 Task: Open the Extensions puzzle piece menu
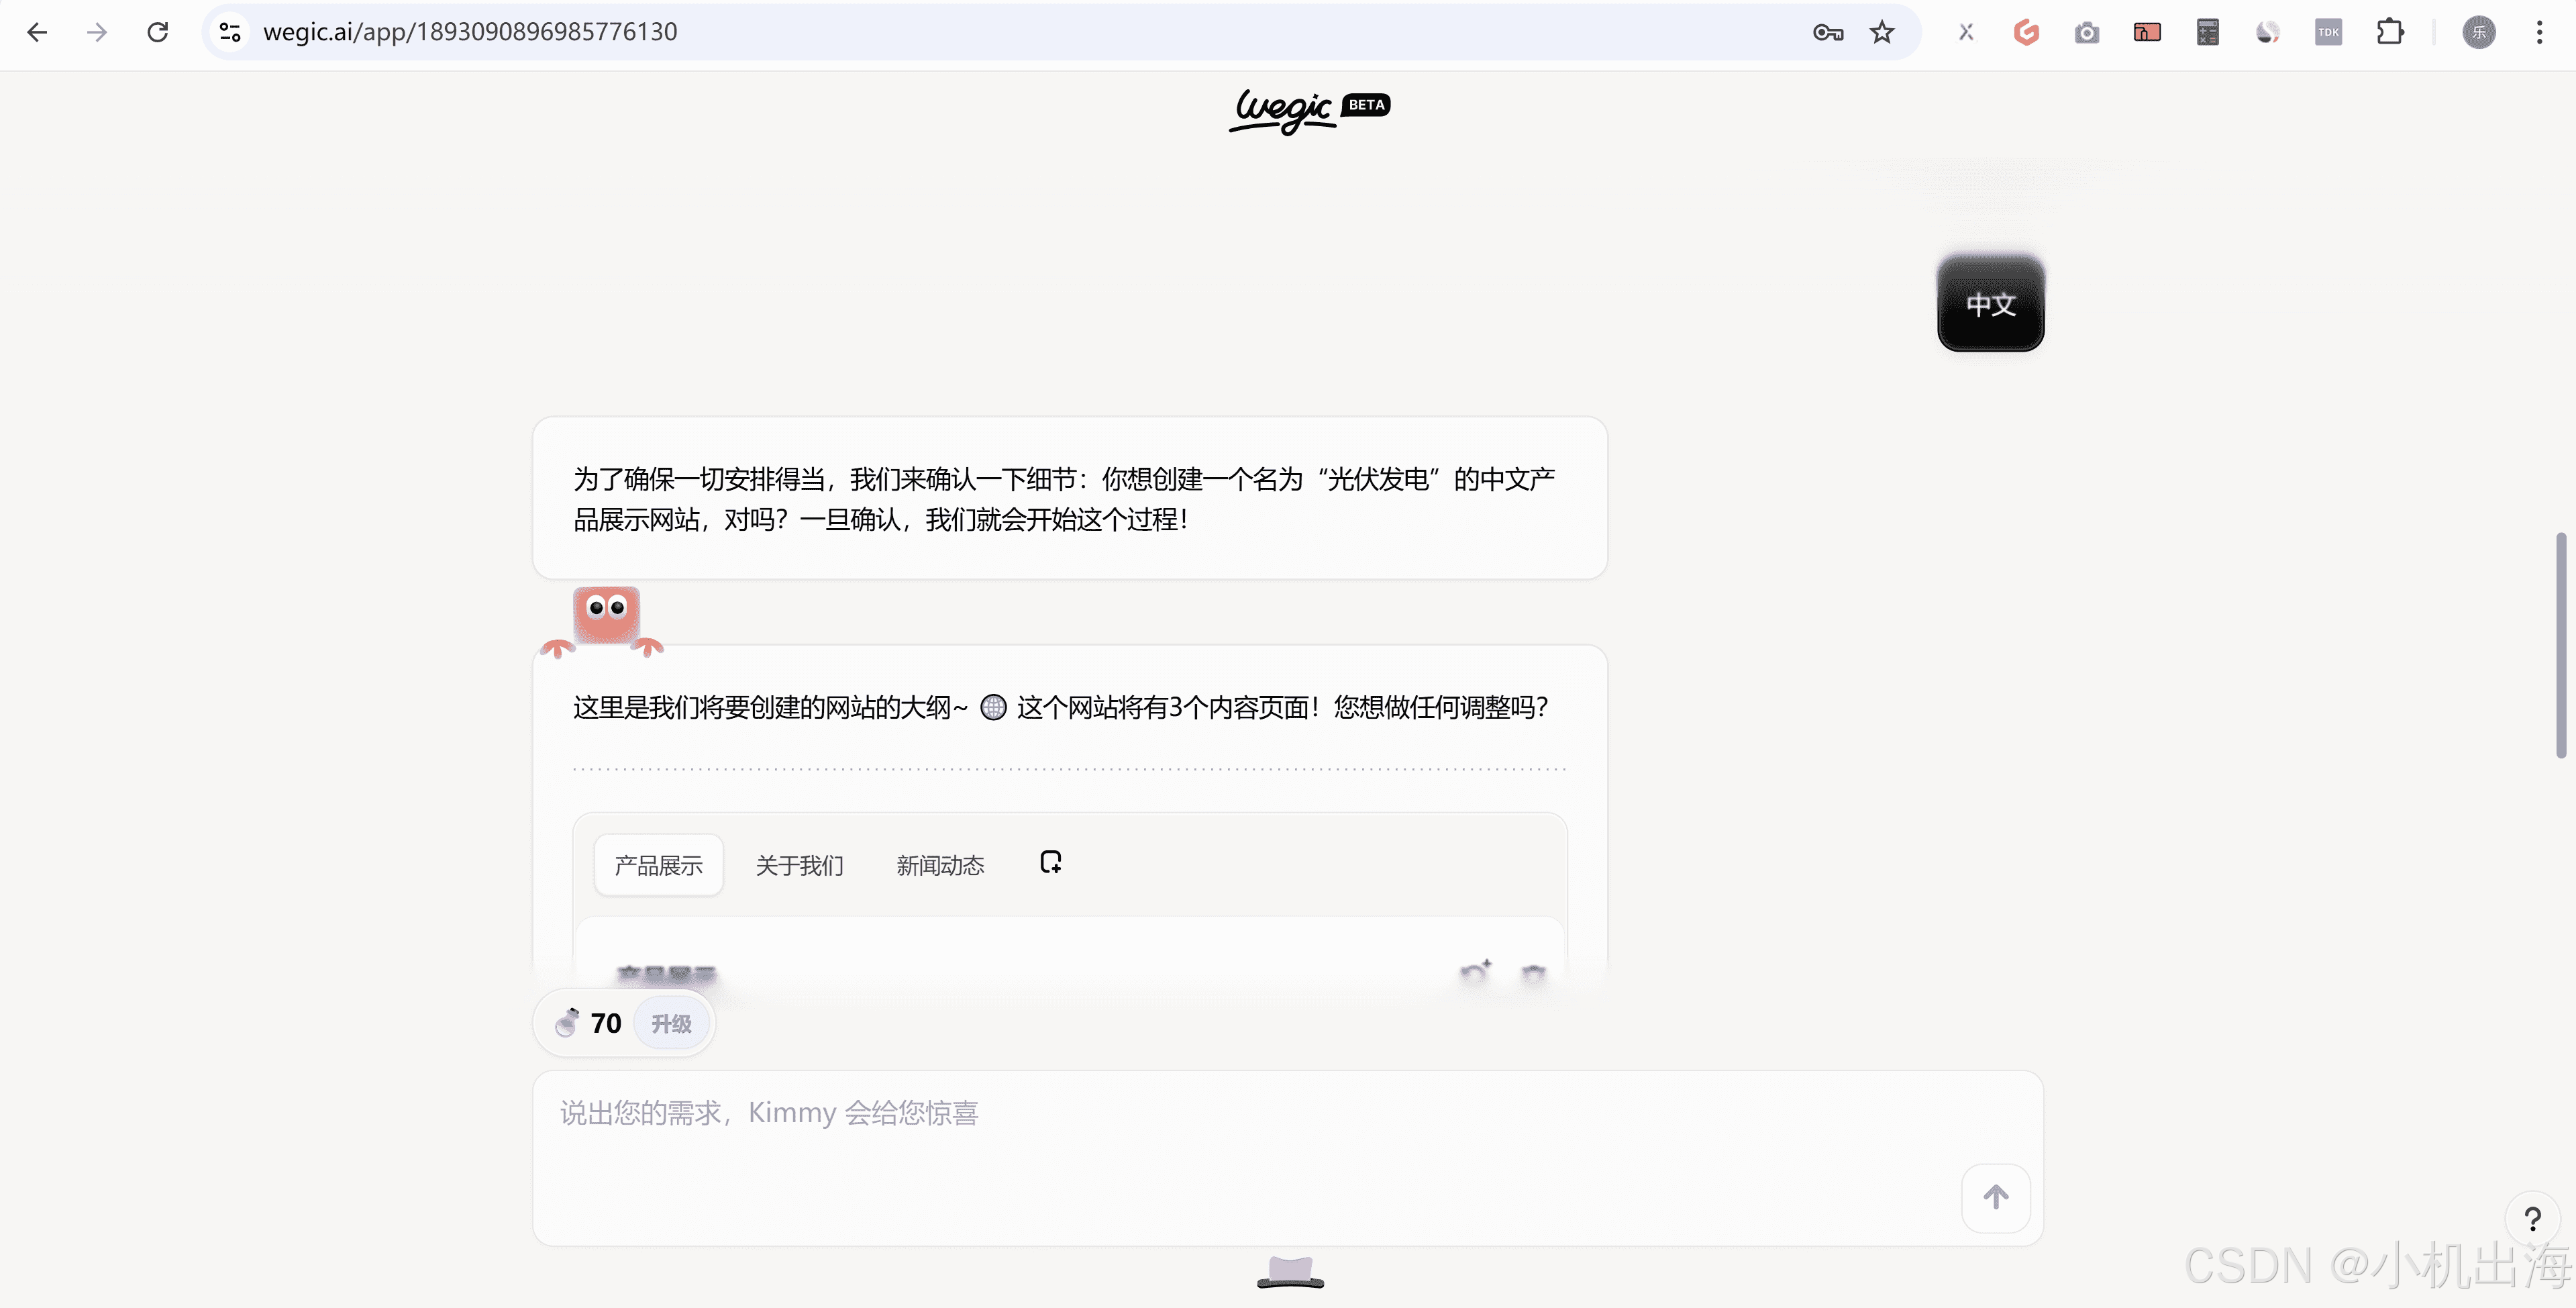coord(2390,32)
